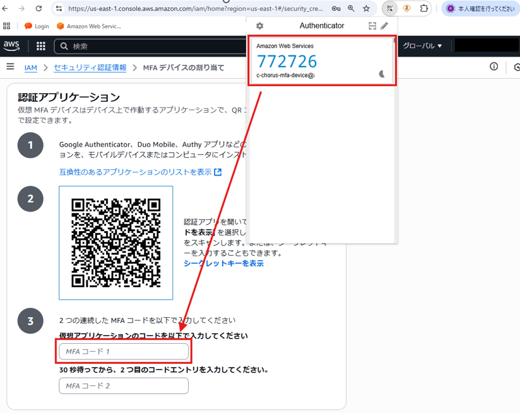Screen dimensions: 520x413
Task: Click the code countdown timer indicator
Action: (x=382, y=74)
